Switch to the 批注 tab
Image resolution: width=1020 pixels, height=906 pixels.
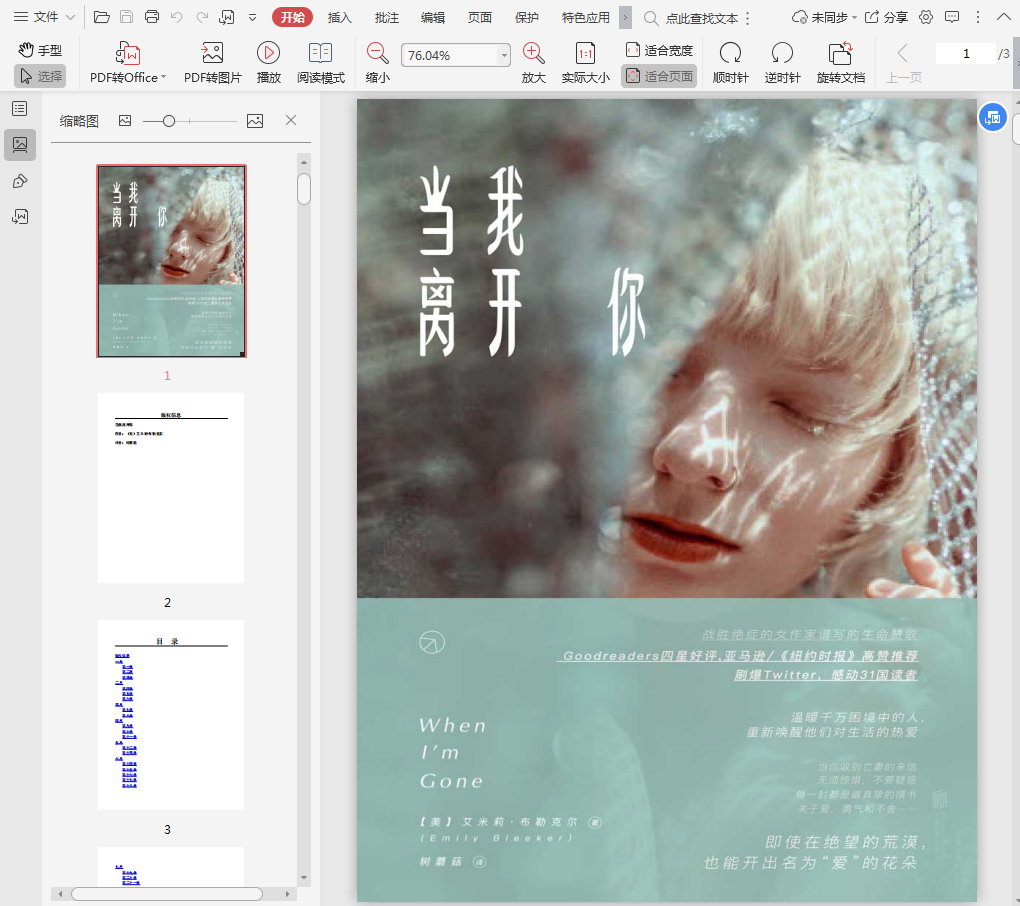point(386,18)
